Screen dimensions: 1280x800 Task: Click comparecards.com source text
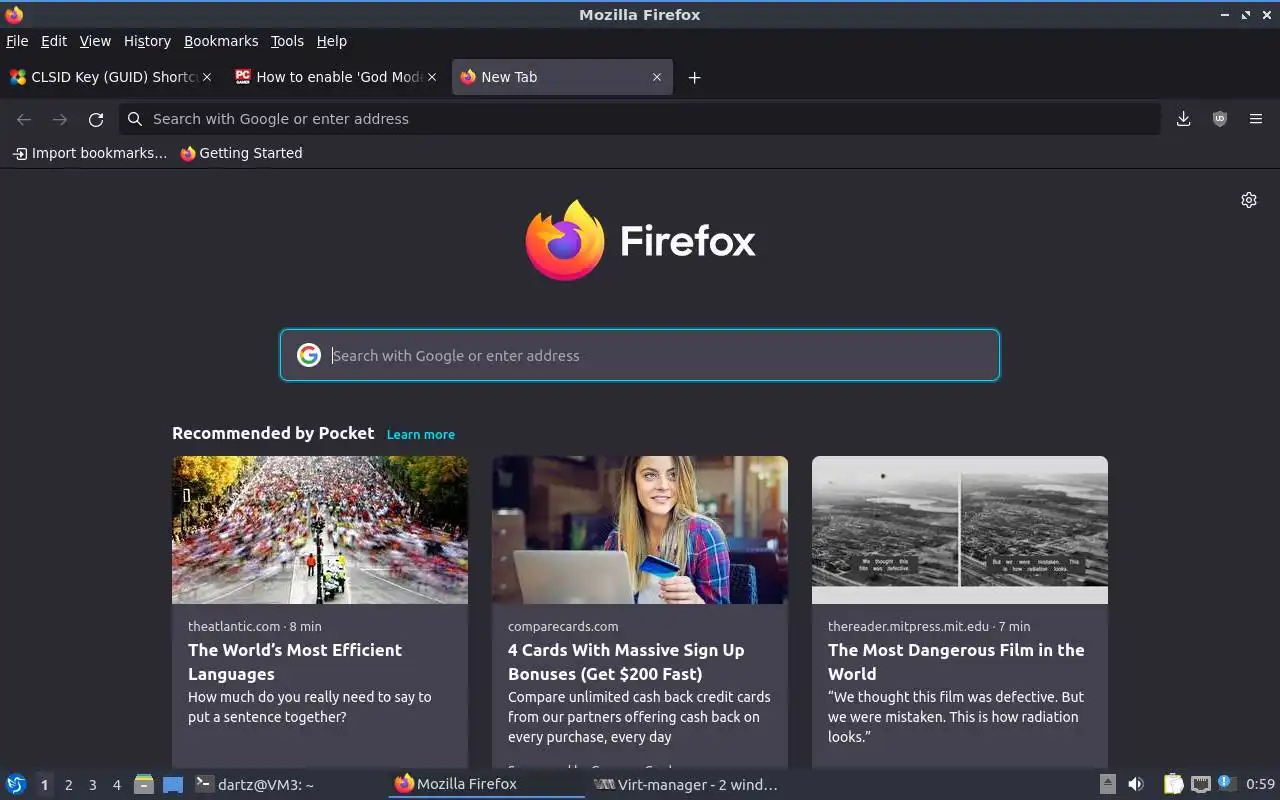(x=563, y=626)
